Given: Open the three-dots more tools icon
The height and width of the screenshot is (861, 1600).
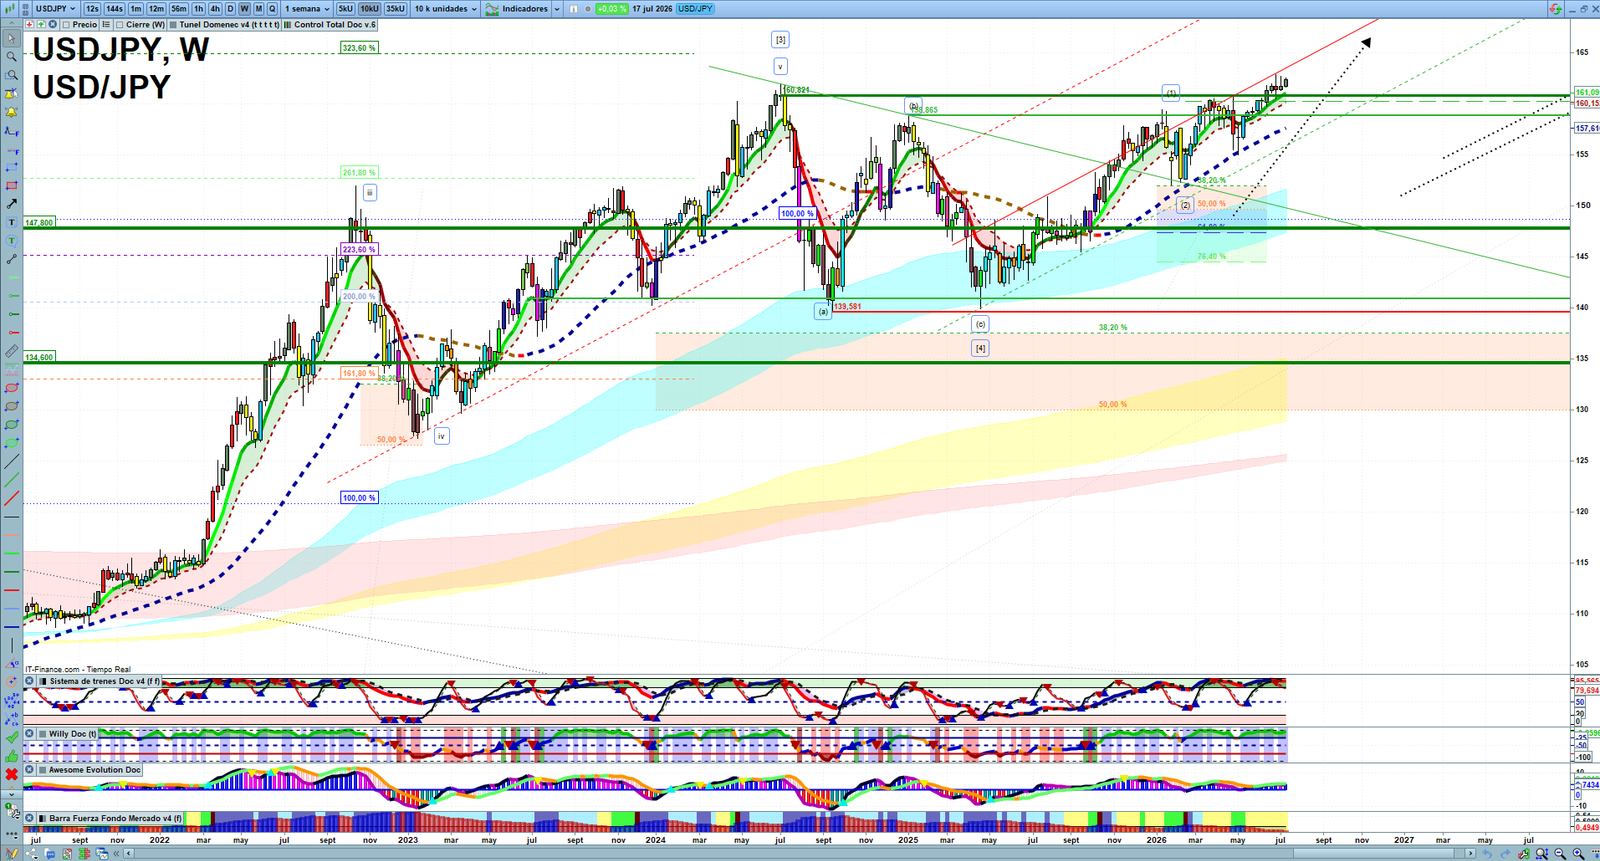Looking at the screenshot, I should pos(12,834).
